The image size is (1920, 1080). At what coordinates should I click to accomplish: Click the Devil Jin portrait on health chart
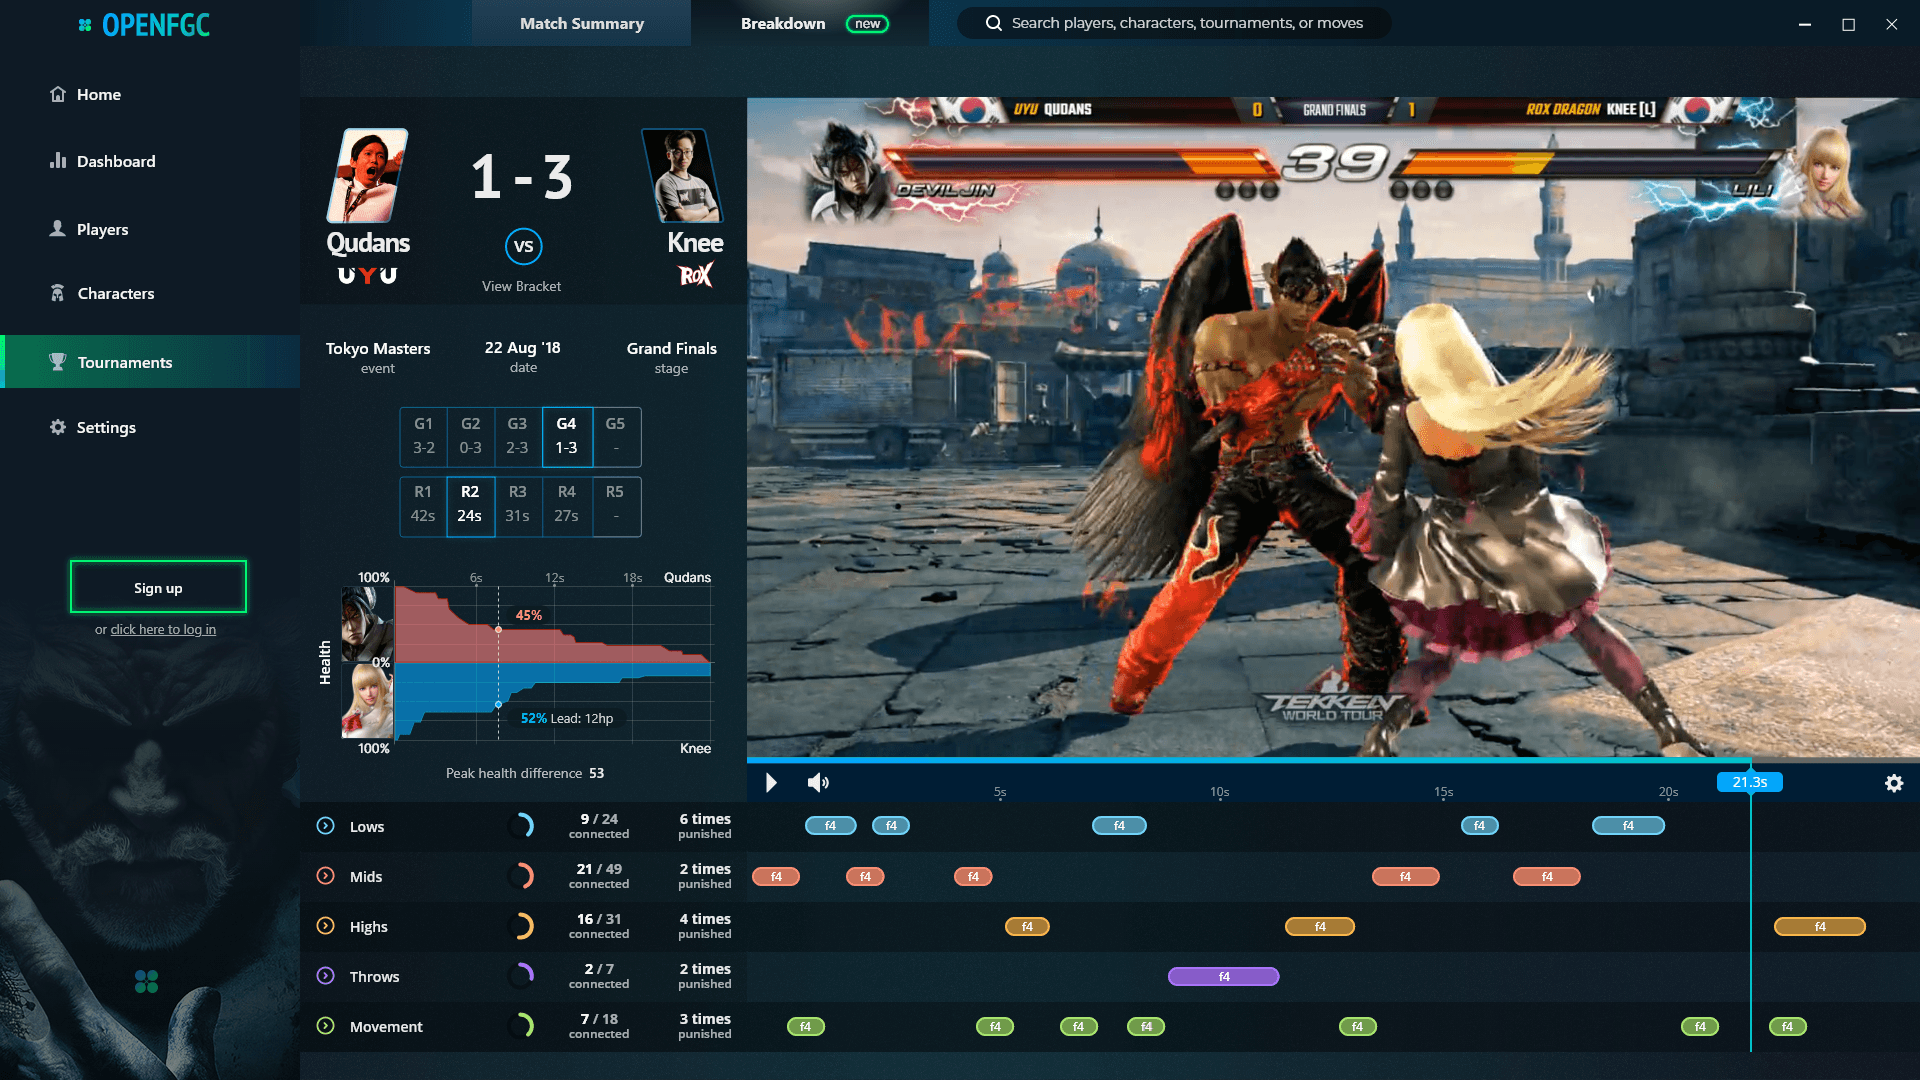[x=367, y=624]
